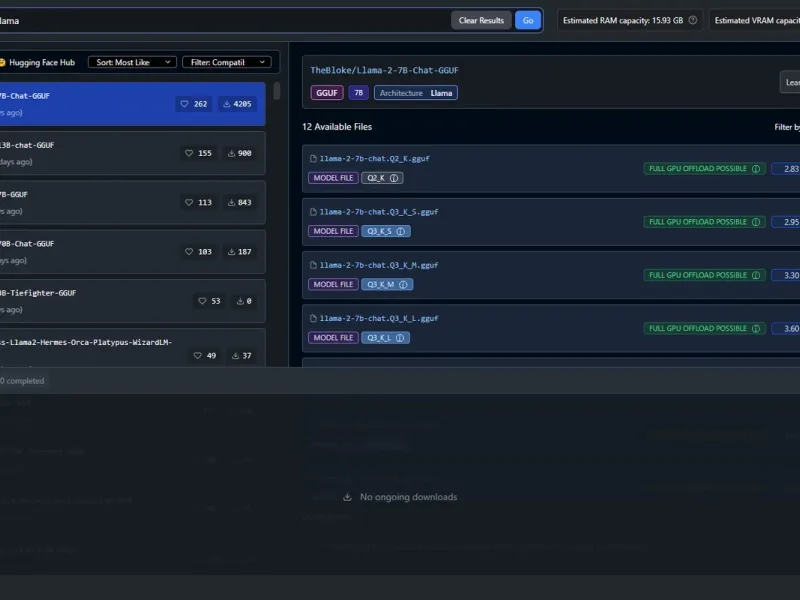Viewport: 800px width, 600px height.
Task: Click the heart icon showing 53 likes
Action: point(202,301)
